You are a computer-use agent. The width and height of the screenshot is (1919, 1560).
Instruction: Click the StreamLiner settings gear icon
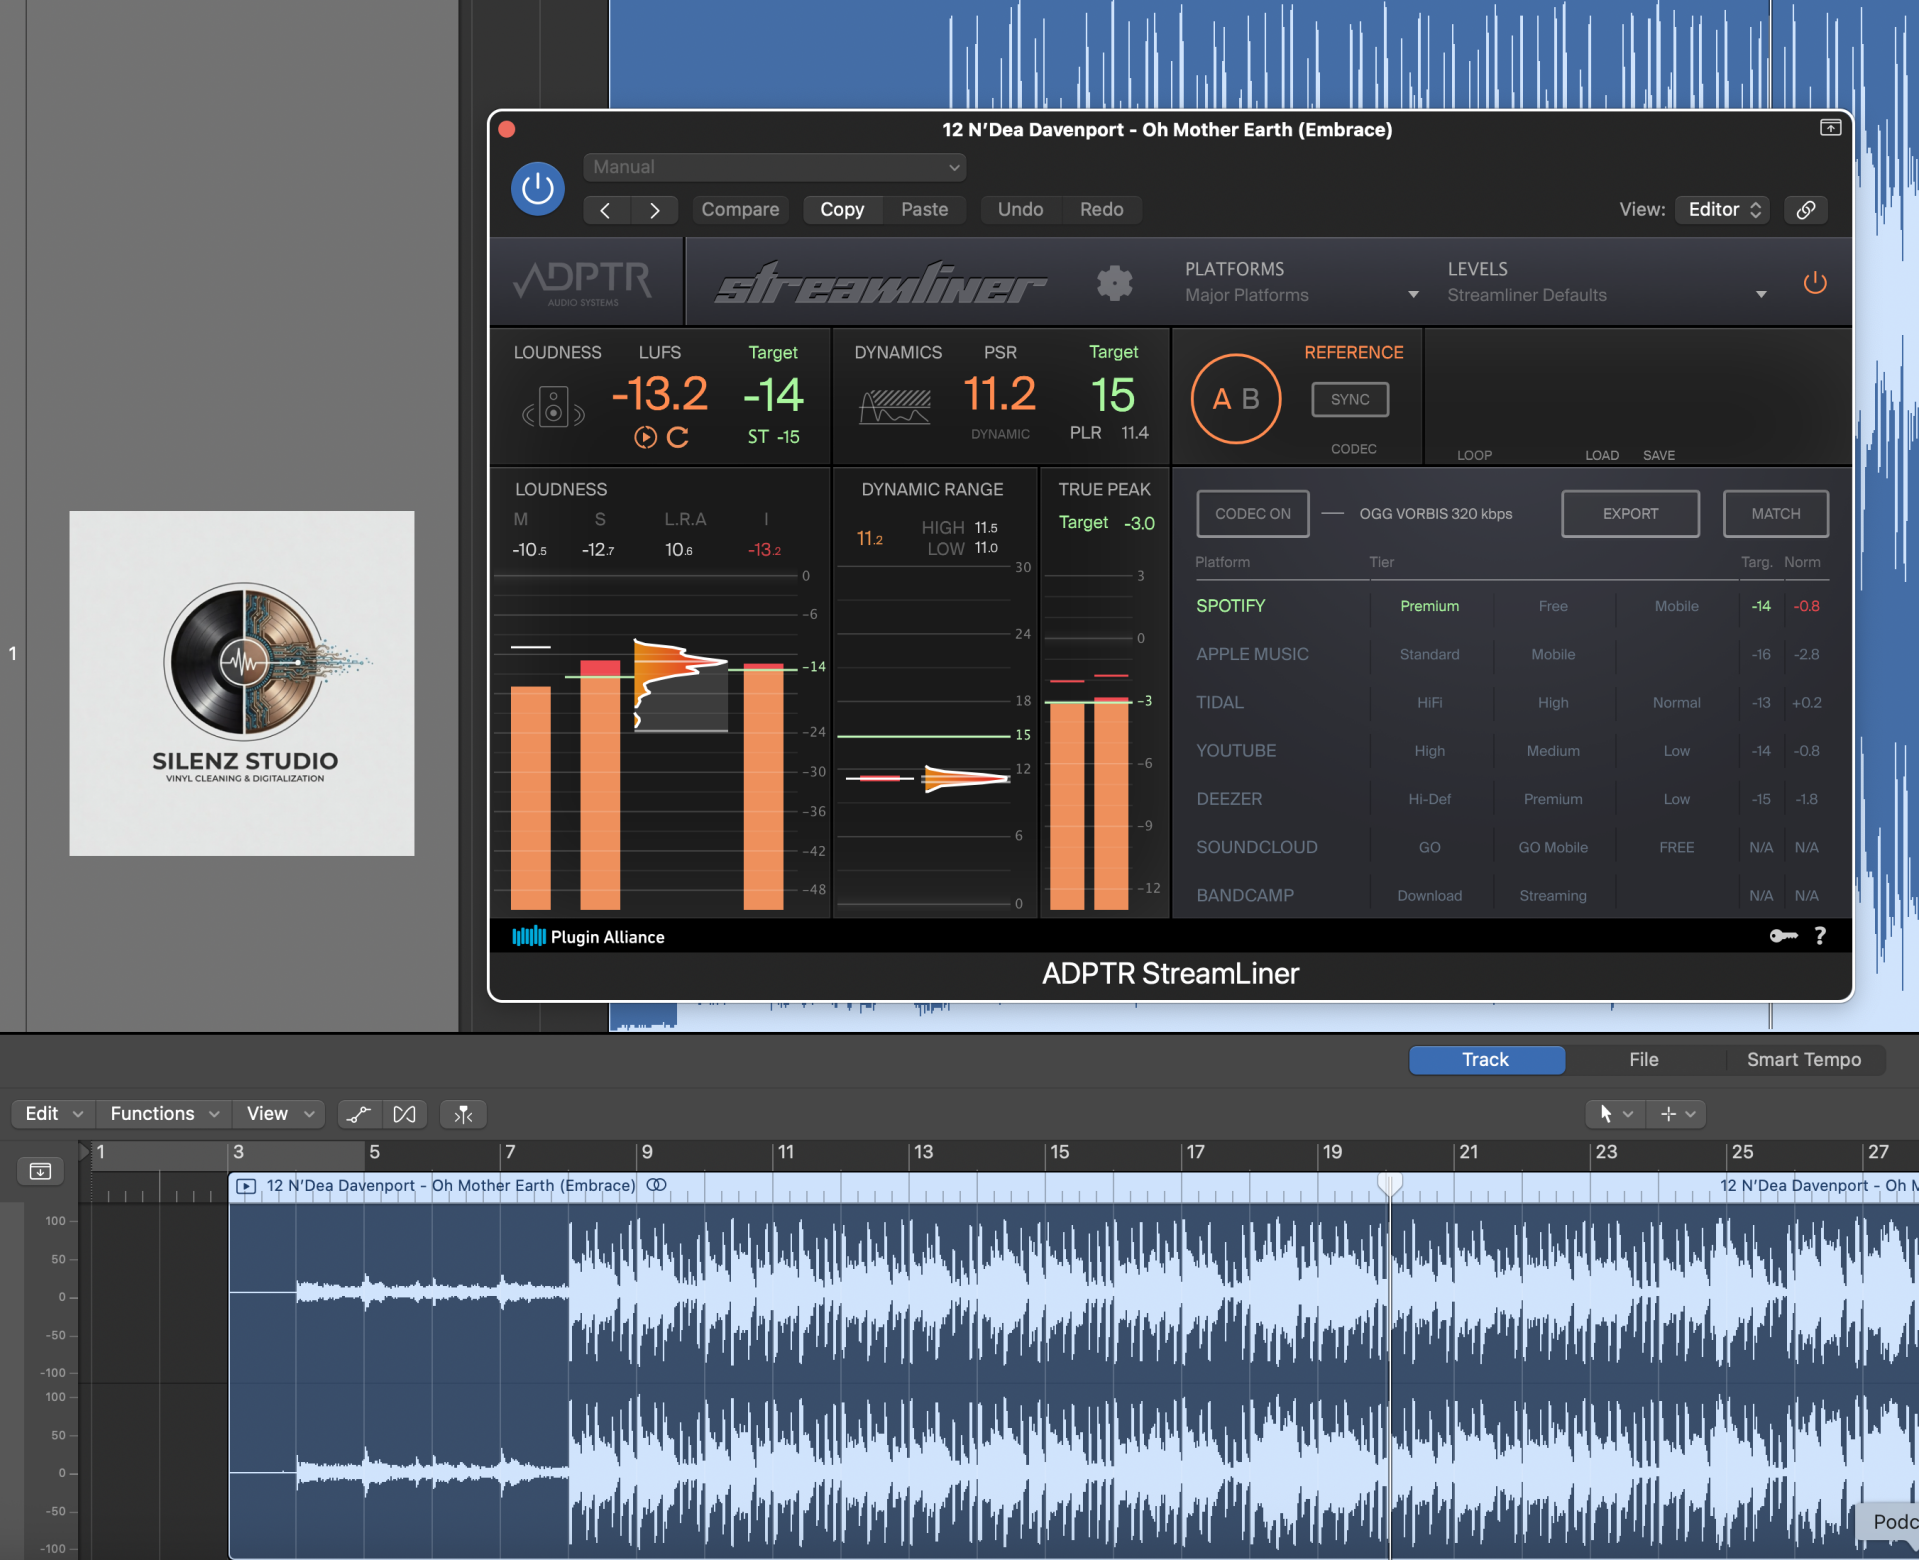(x=1114, y=283)
